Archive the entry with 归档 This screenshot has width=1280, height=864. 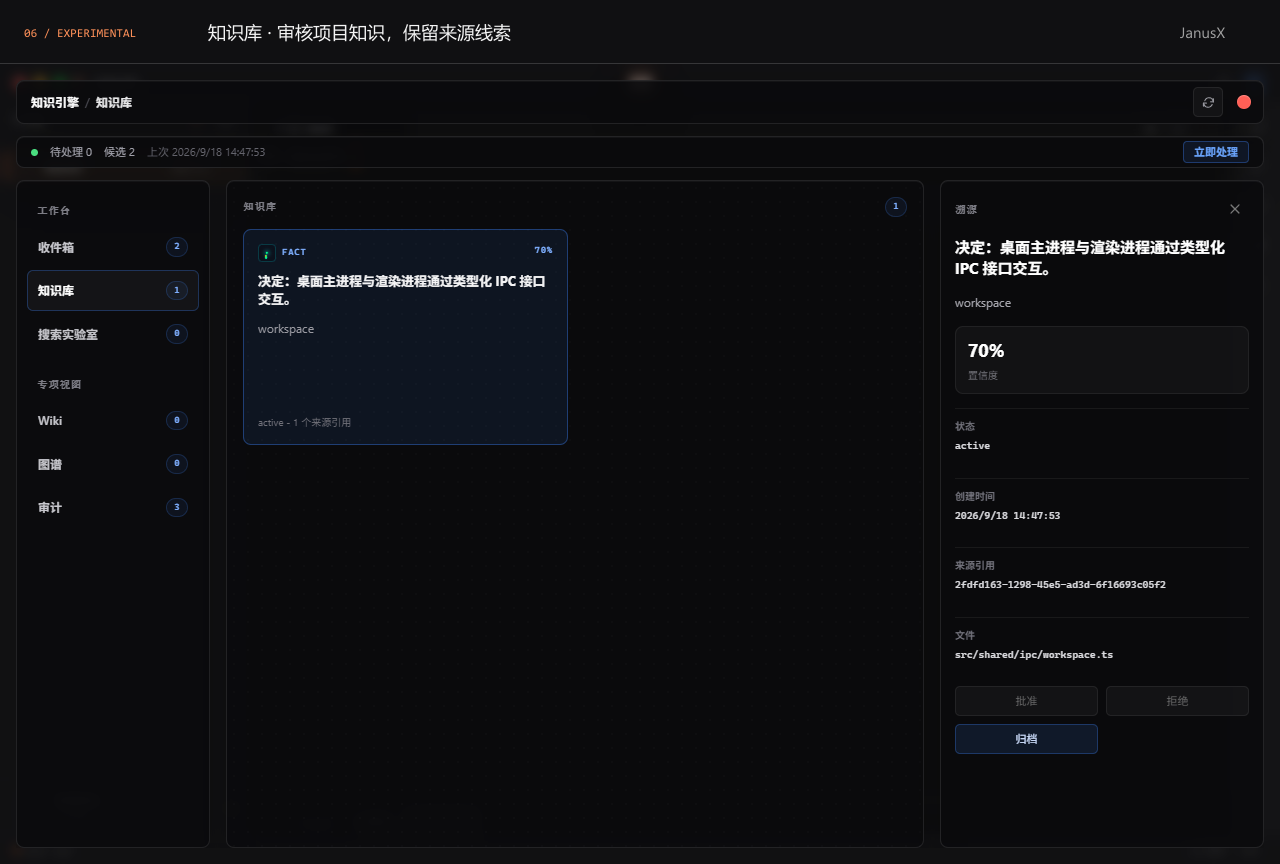click(1026, 739)
